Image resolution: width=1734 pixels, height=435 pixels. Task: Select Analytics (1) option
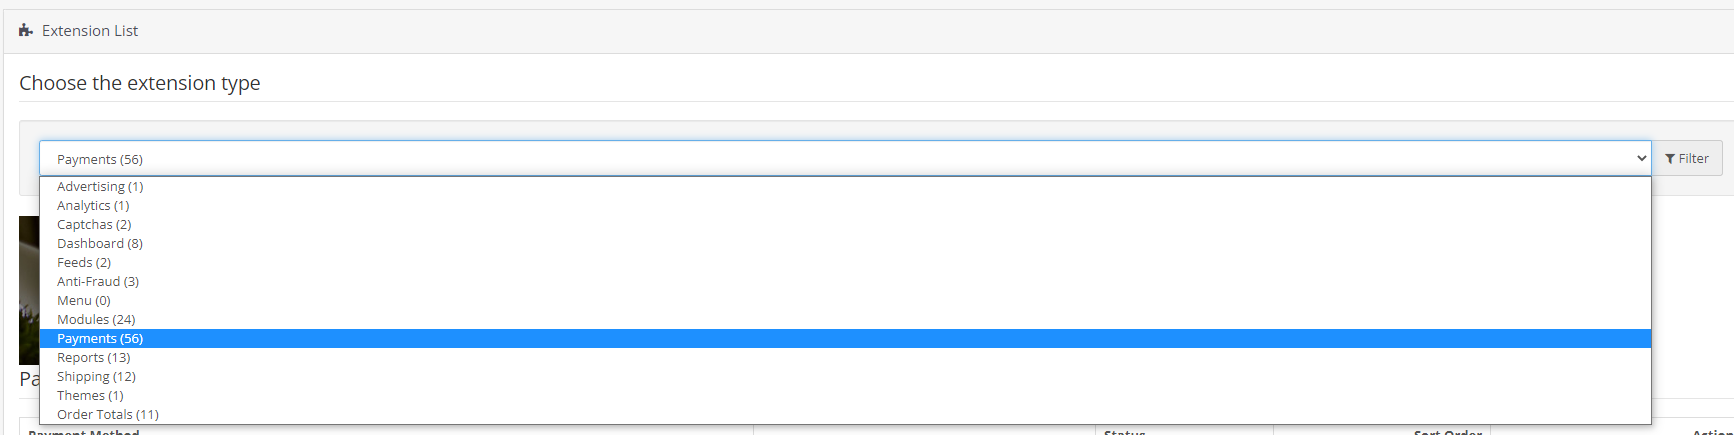(x=93, y=206)
